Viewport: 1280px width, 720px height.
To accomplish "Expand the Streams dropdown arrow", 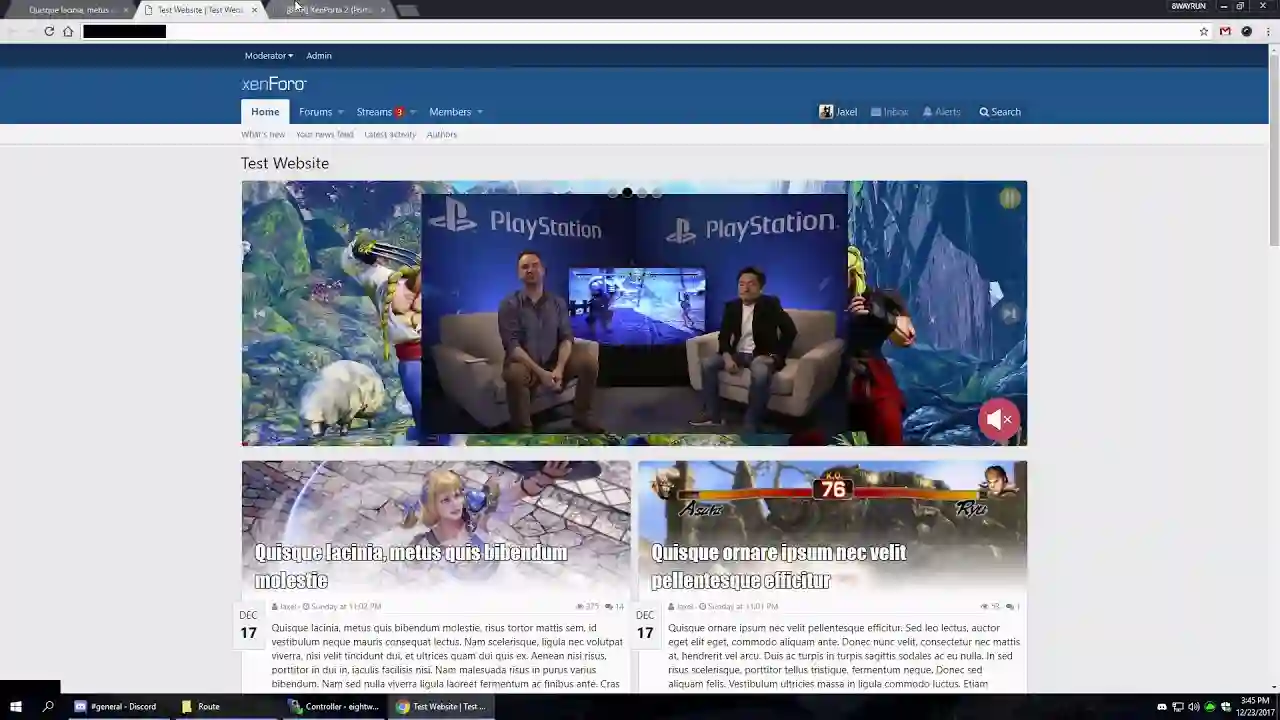I will (x=412, y=112).
